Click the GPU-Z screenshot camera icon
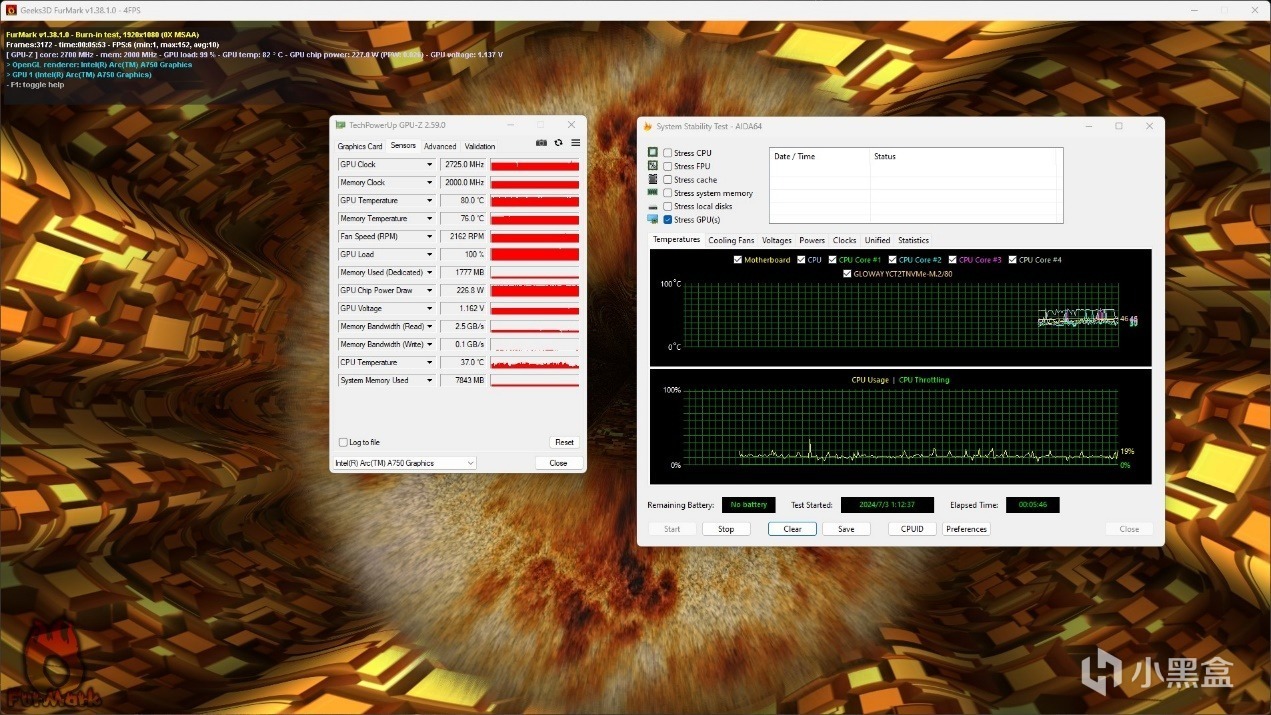The width and height of the screenshot is (1271, 715). (541, 143)
